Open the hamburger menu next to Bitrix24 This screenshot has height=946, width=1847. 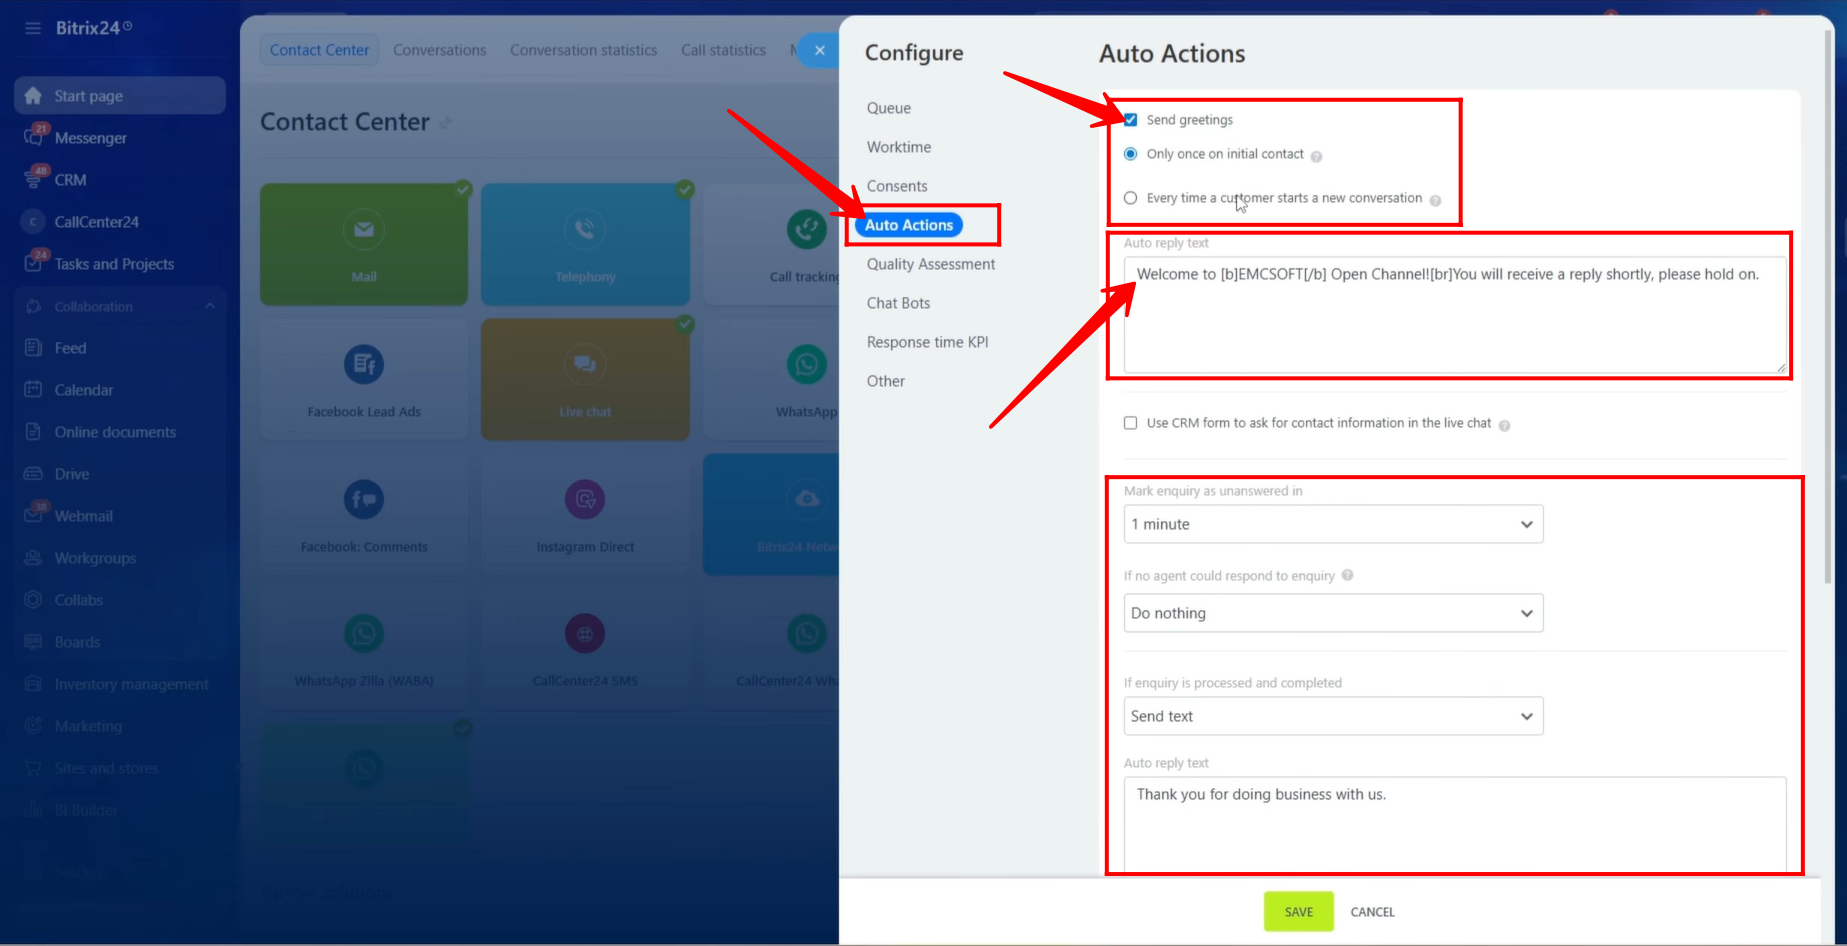tap(33, 28)
